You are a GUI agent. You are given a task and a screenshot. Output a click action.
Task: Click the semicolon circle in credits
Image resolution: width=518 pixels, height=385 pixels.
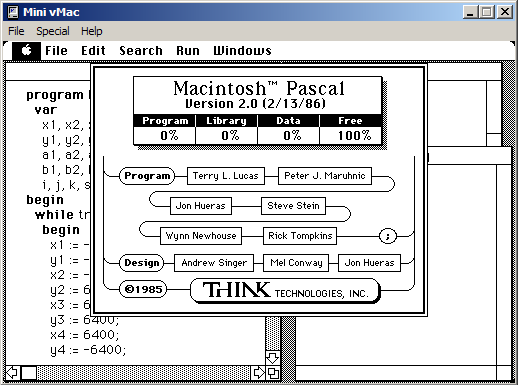coord(388,236)
